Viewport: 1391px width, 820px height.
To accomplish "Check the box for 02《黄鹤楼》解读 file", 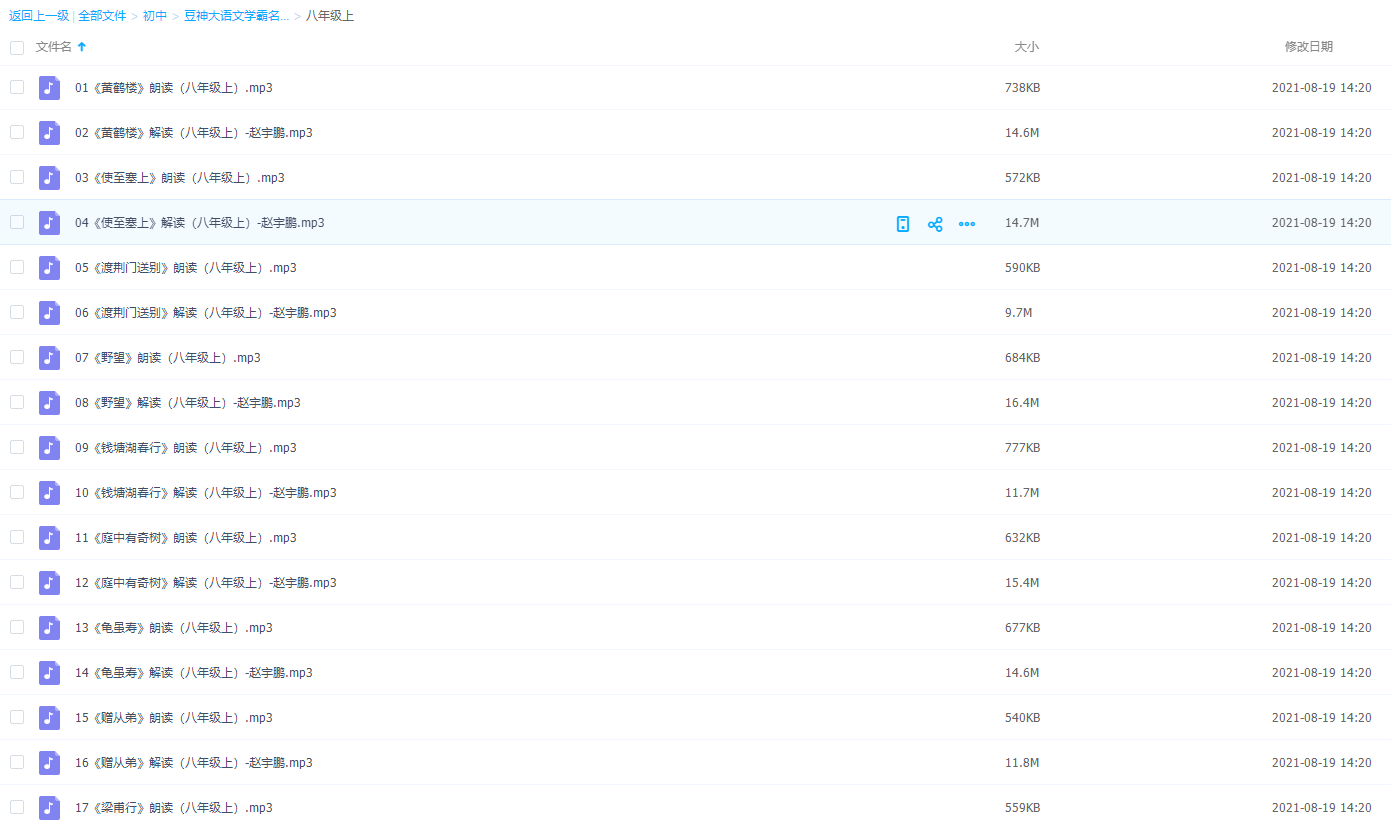I will click(x=17, y=132).
